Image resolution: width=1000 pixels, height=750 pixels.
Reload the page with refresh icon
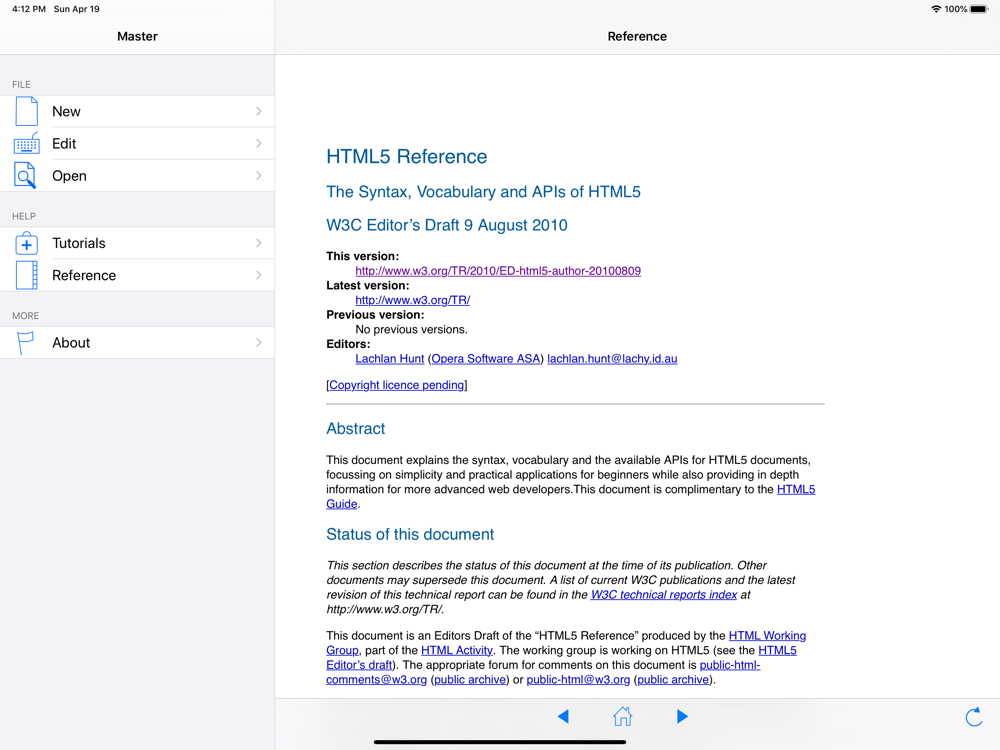click(974, 717)
